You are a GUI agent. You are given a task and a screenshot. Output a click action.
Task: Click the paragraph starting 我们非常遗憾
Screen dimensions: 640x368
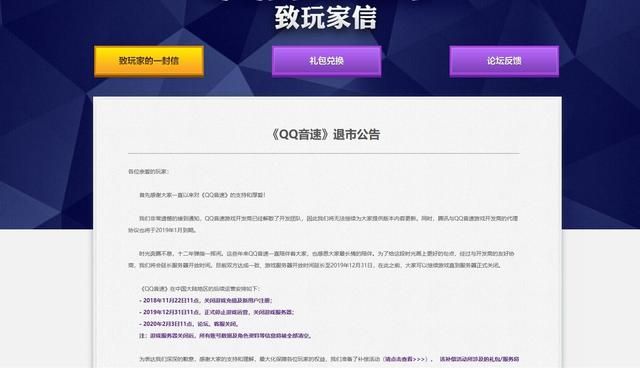(x=323, y=224)
